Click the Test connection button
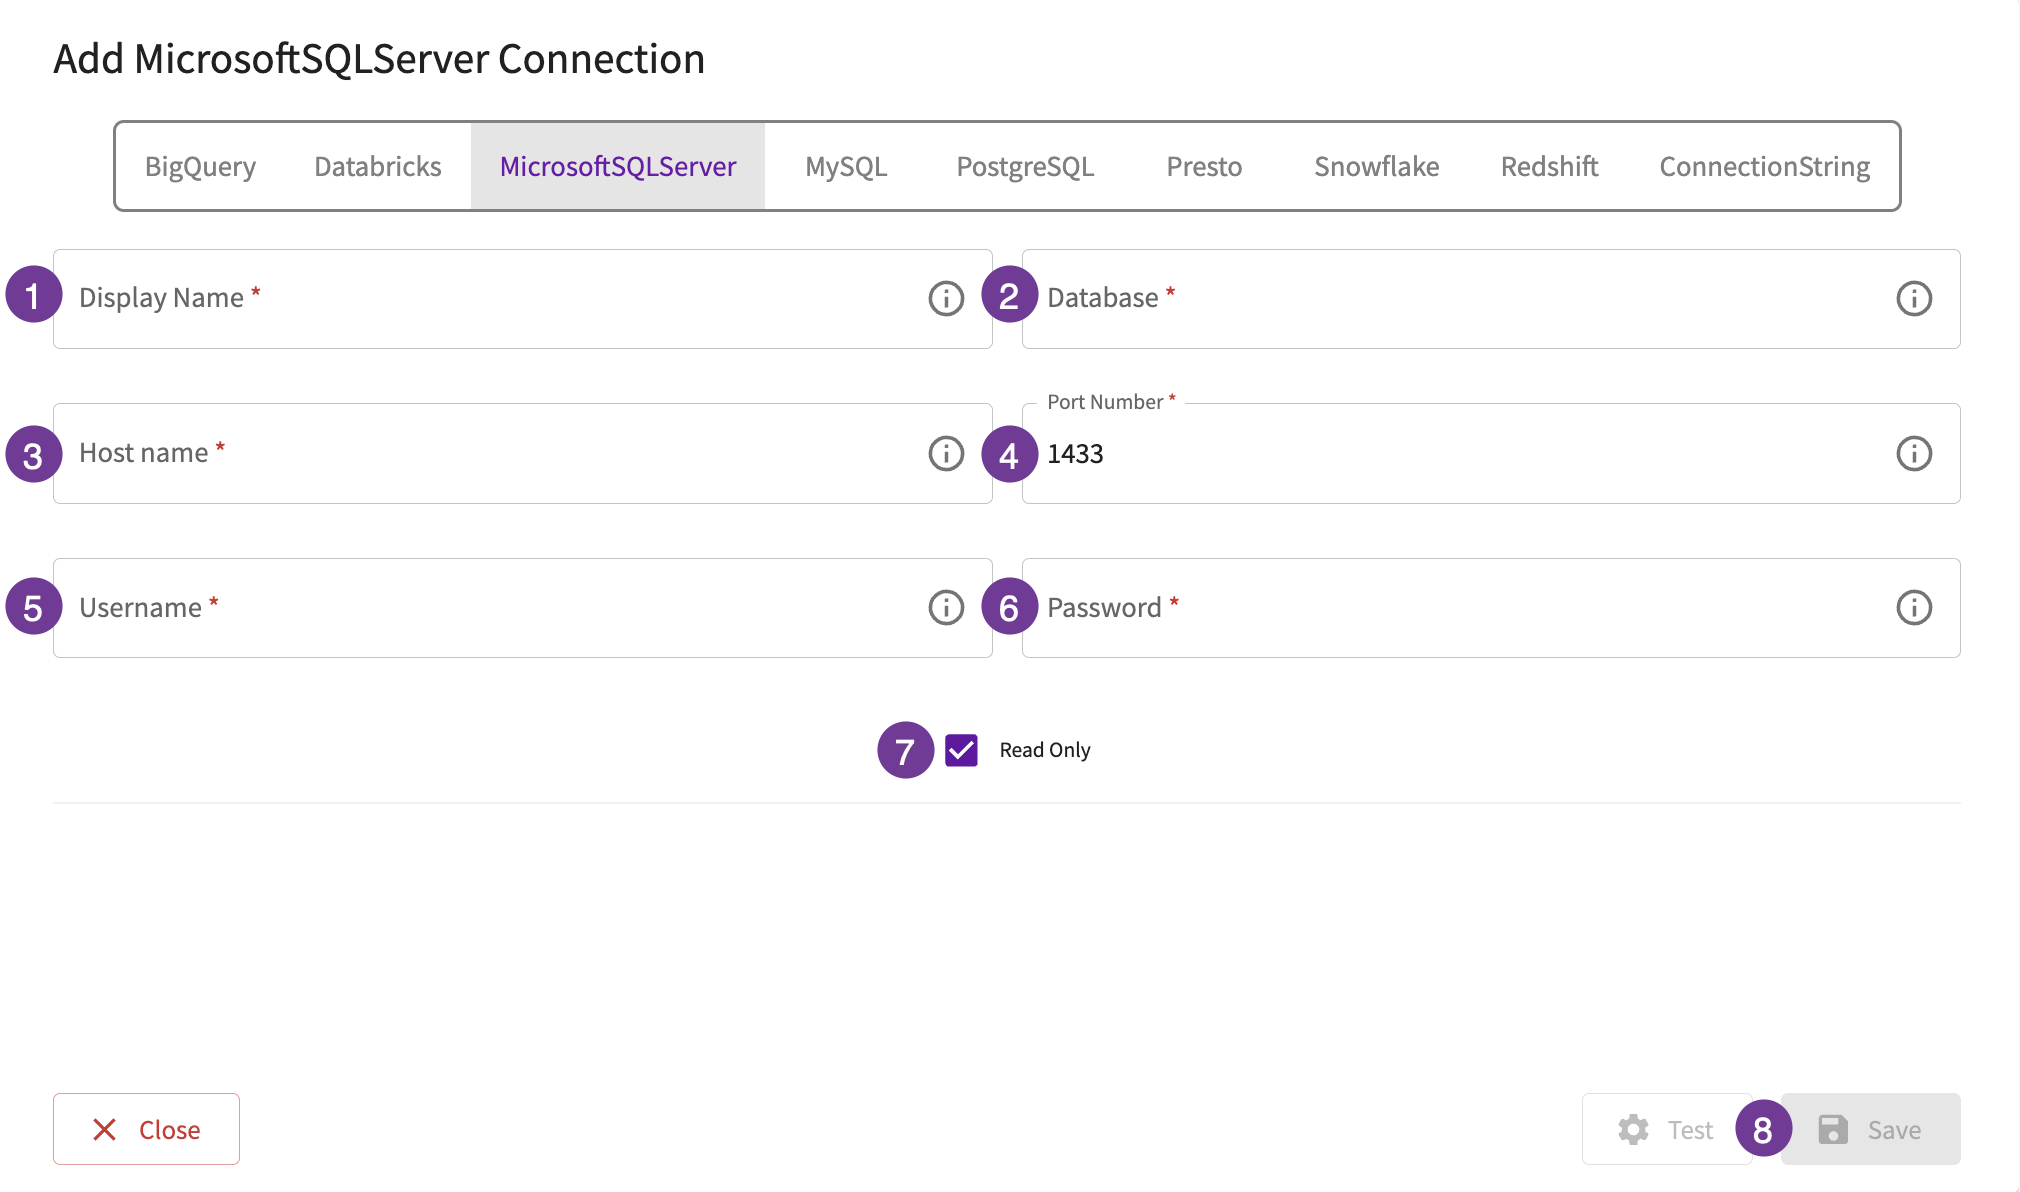 click(1666, 1129)
